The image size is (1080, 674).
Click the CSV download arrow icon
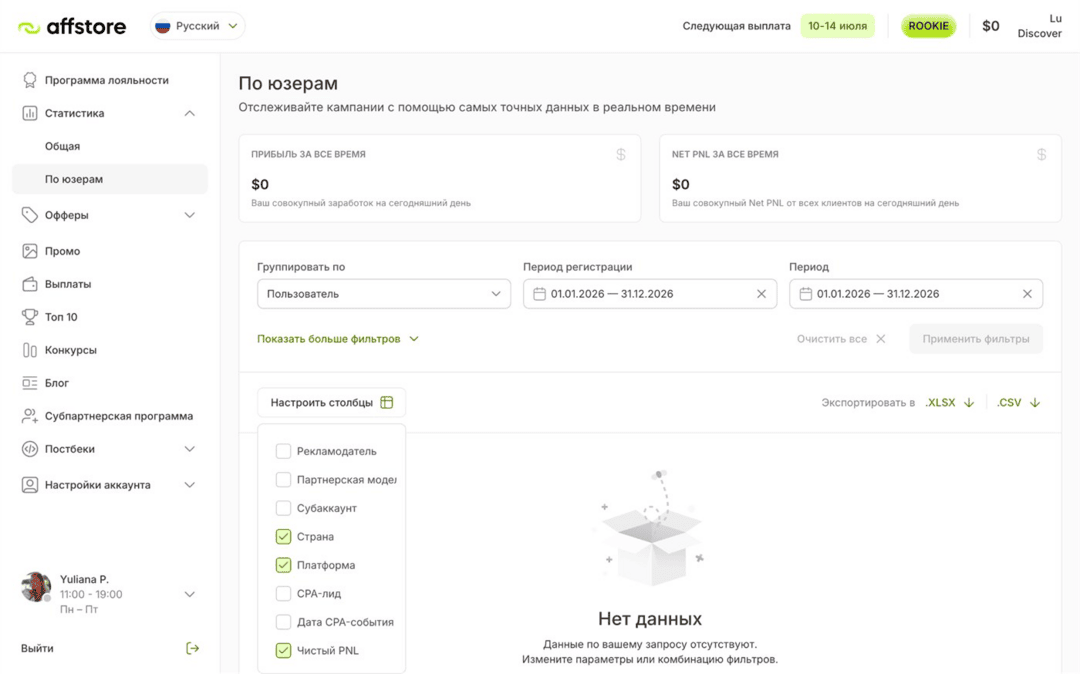pos(1035,403)
